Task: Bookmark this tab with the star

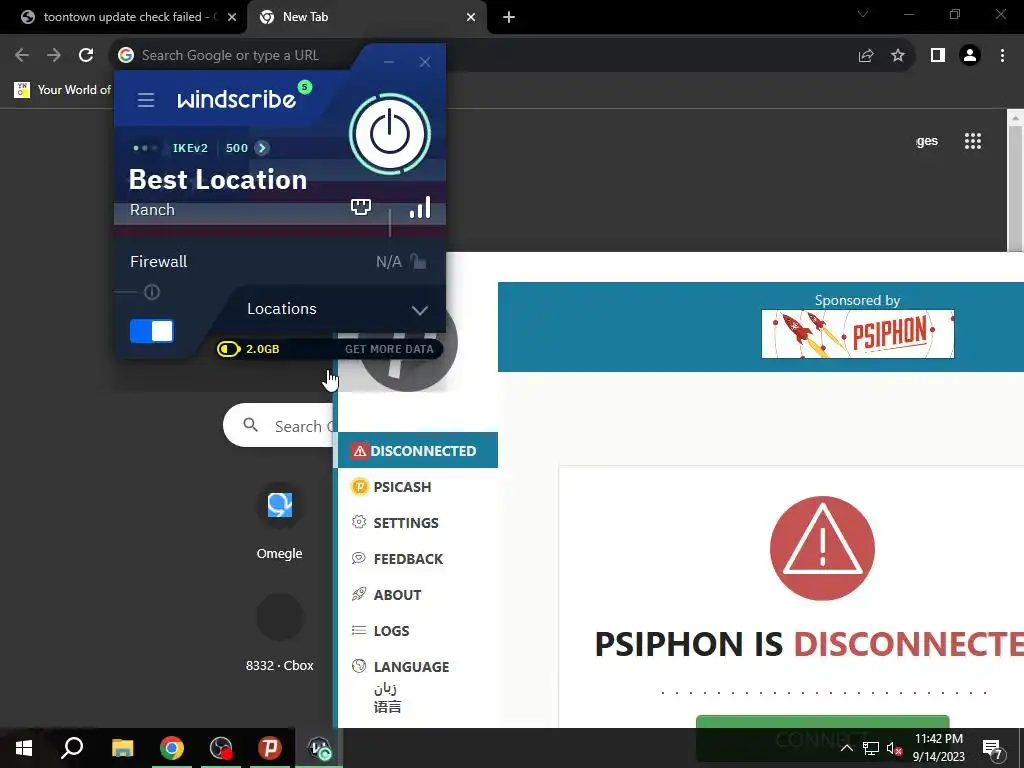Action: 898,56
